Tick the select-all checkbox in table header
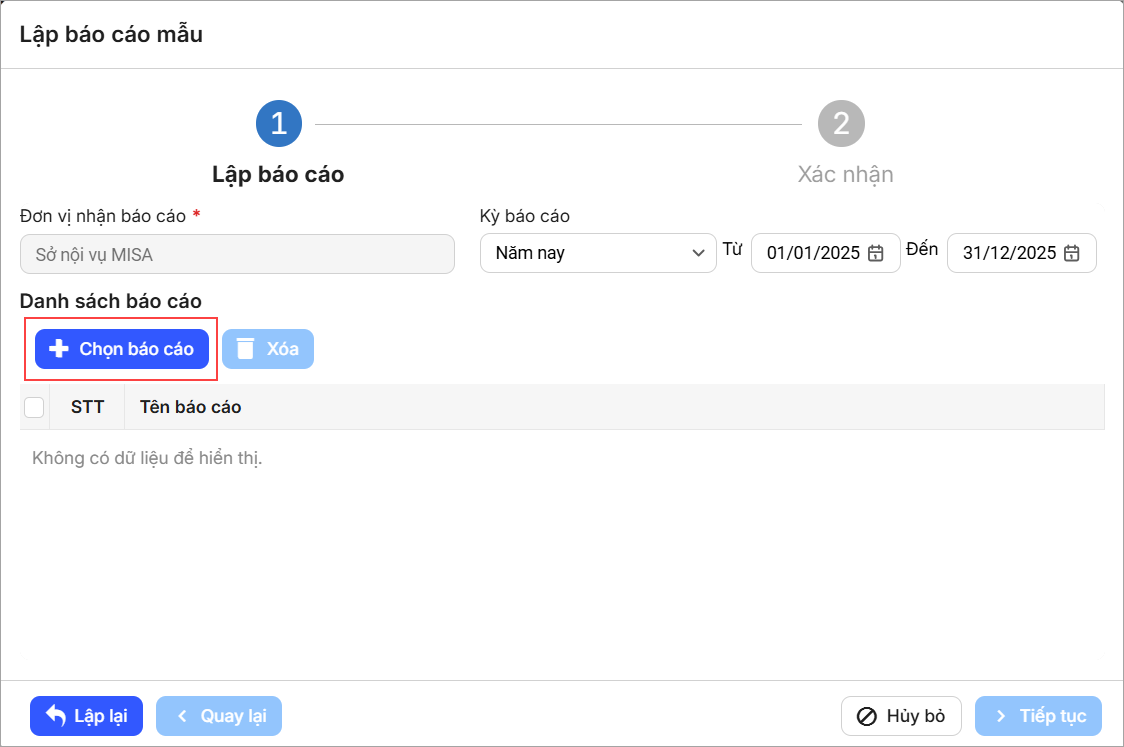1124x747 pixels. (x=34, y=407)
